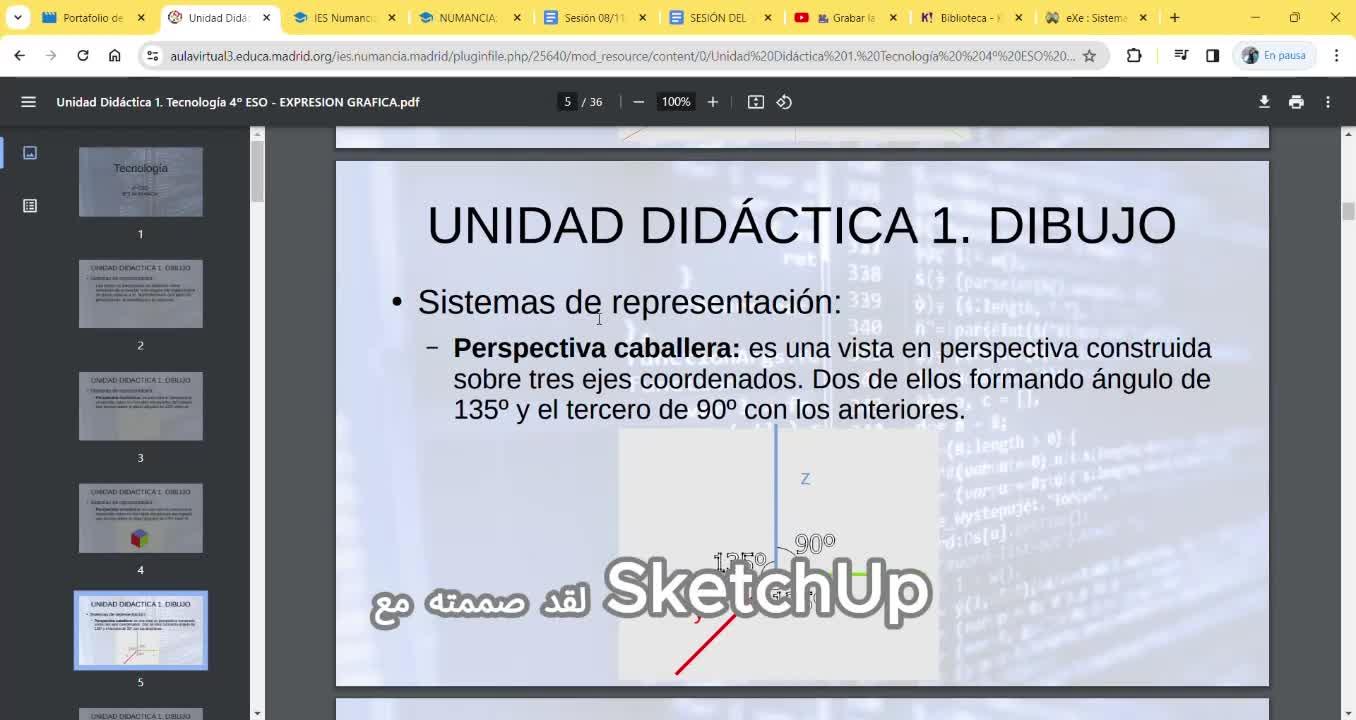Close the Portafolio tab
The width and height of the screenshot is (1356, 720).
[x=141, y=18]
